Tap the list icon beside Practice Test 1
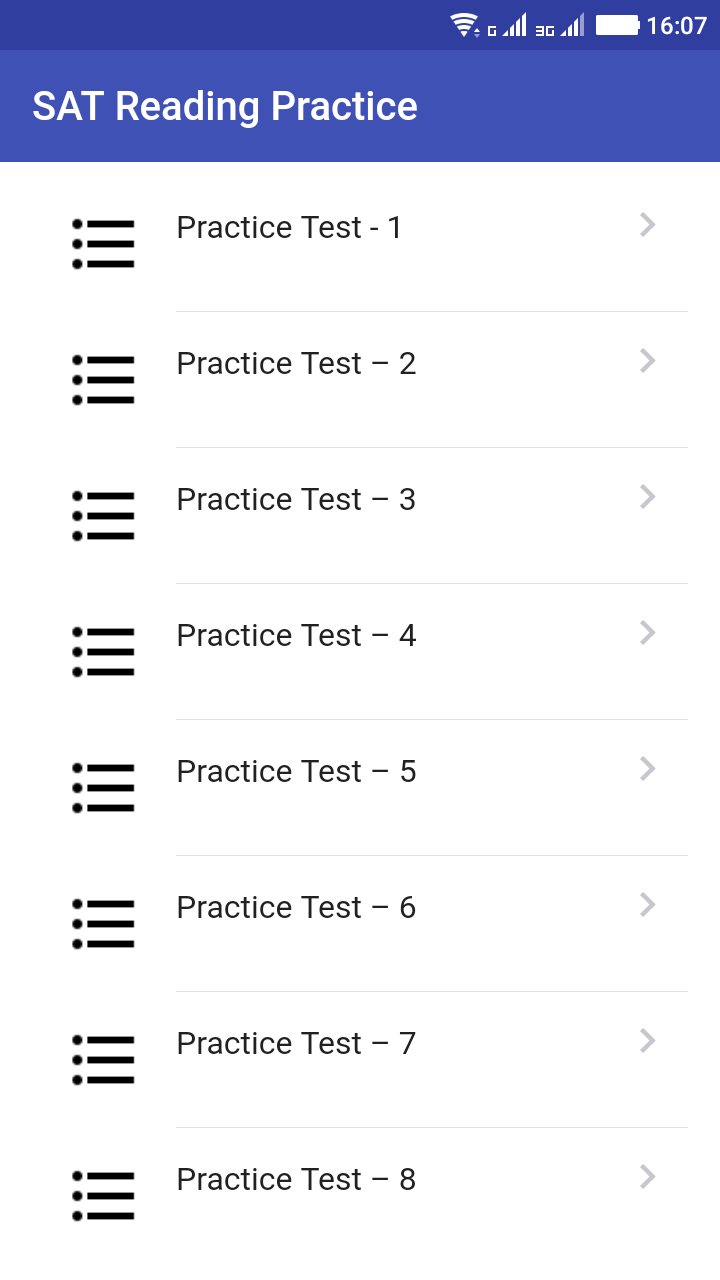 tap(103, 244)
